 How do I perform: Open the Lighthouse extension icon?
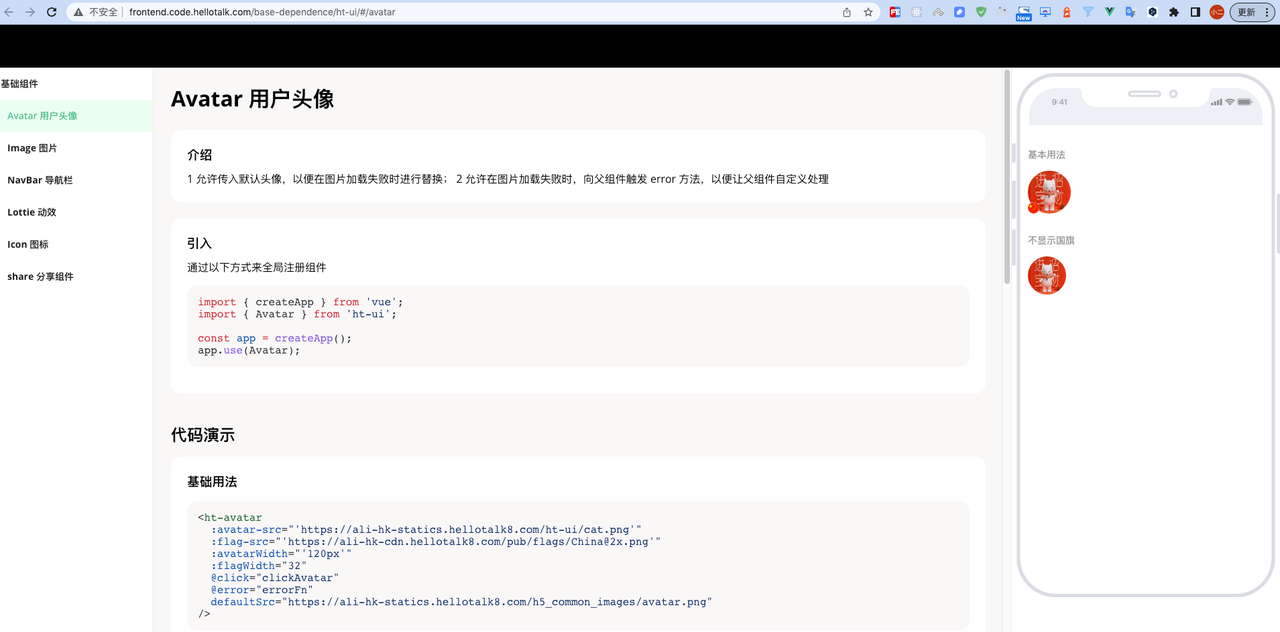[x=1067, y=12]
